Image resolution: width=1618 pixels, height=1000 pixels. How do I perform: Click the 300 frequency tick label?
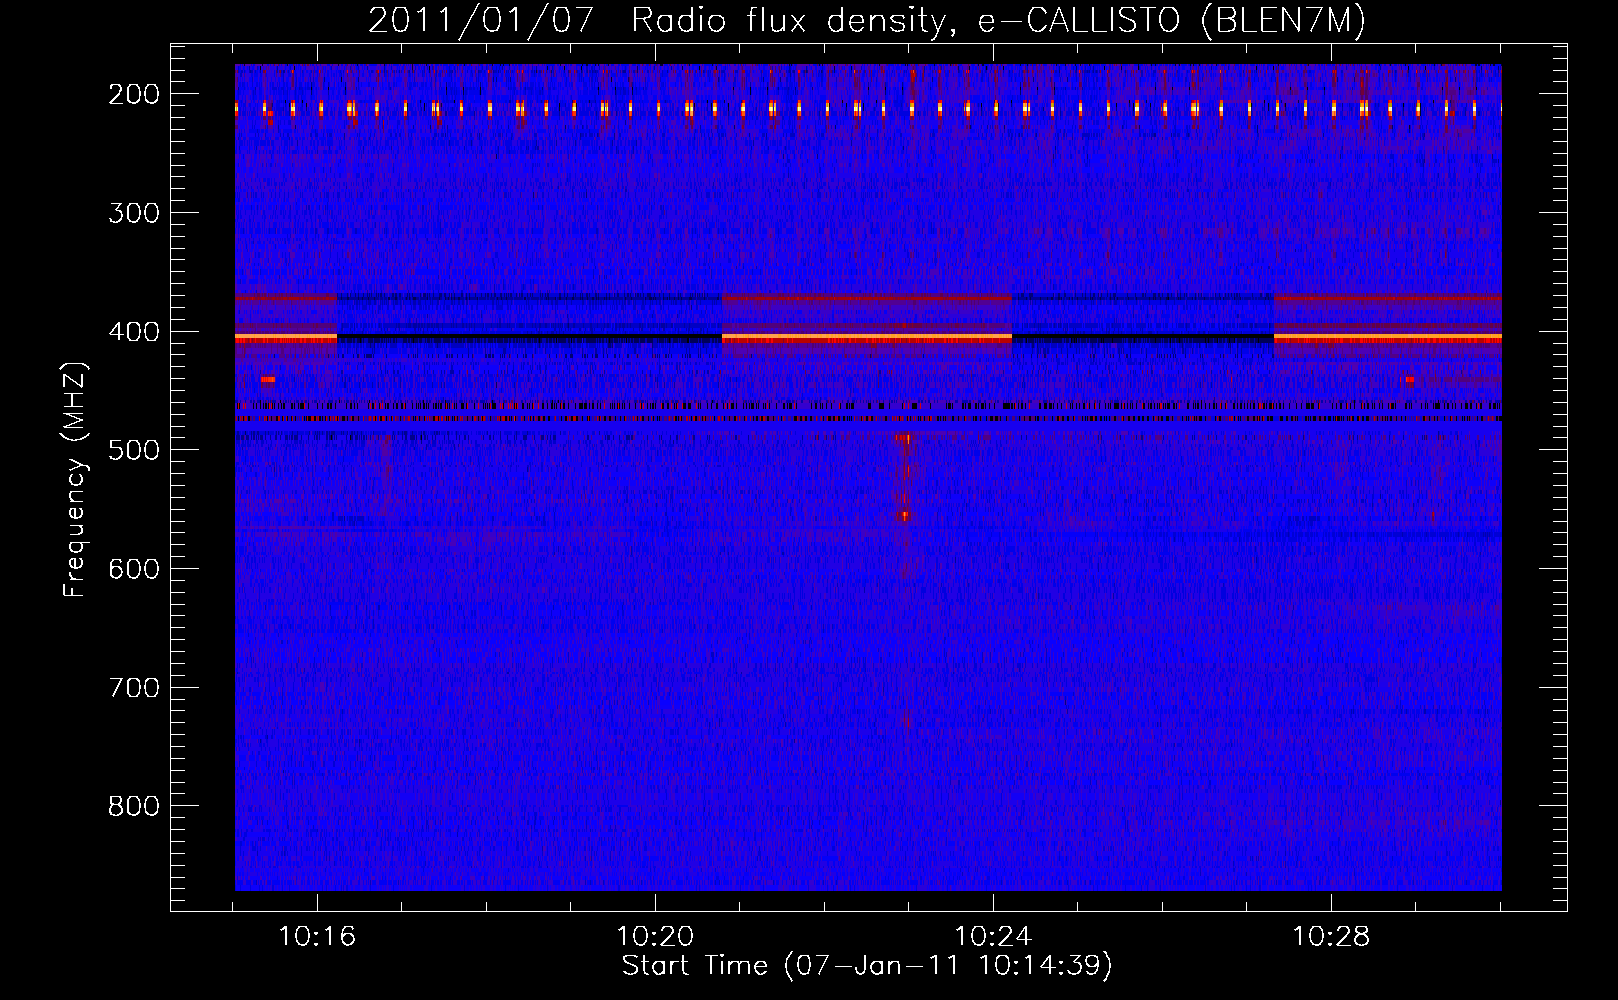[134, 213]
